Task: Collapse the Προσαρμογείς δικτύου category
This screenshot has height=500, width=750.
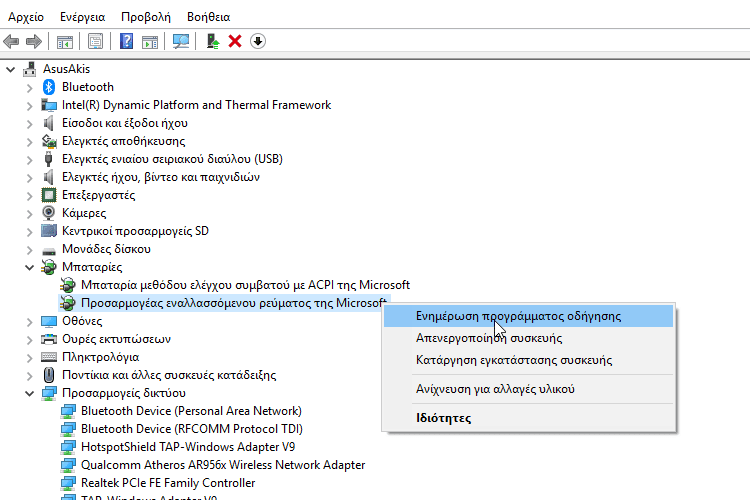Action: click(x=30, y=394)
